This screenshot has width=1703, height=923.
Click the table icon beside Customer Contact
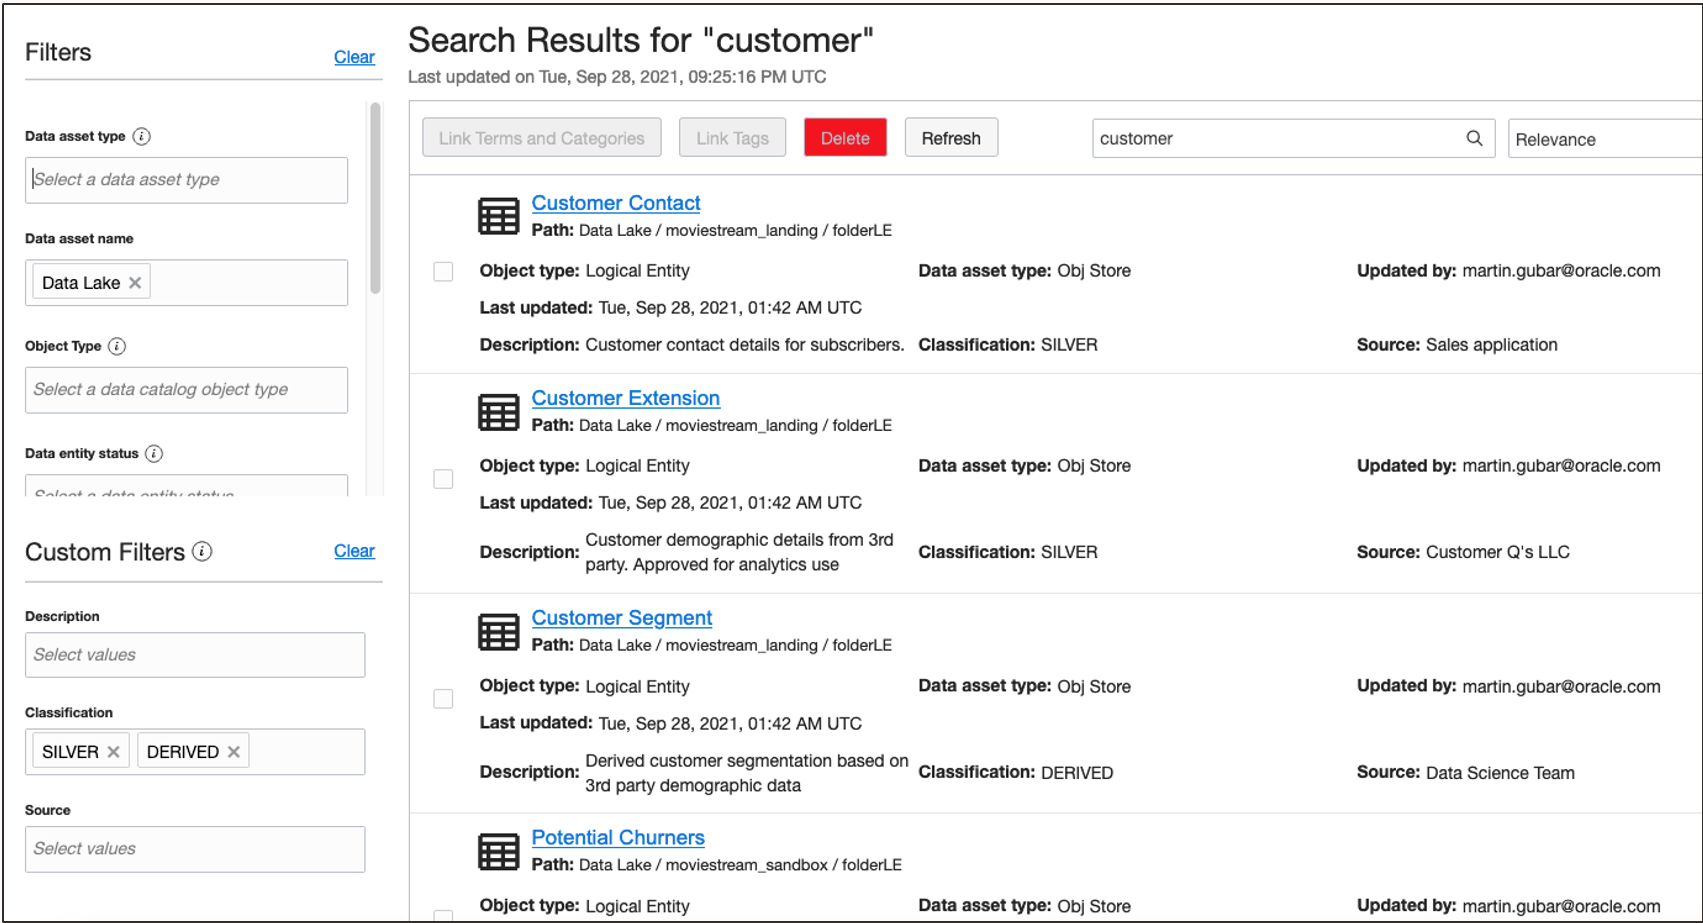click(x=497, y=215)
